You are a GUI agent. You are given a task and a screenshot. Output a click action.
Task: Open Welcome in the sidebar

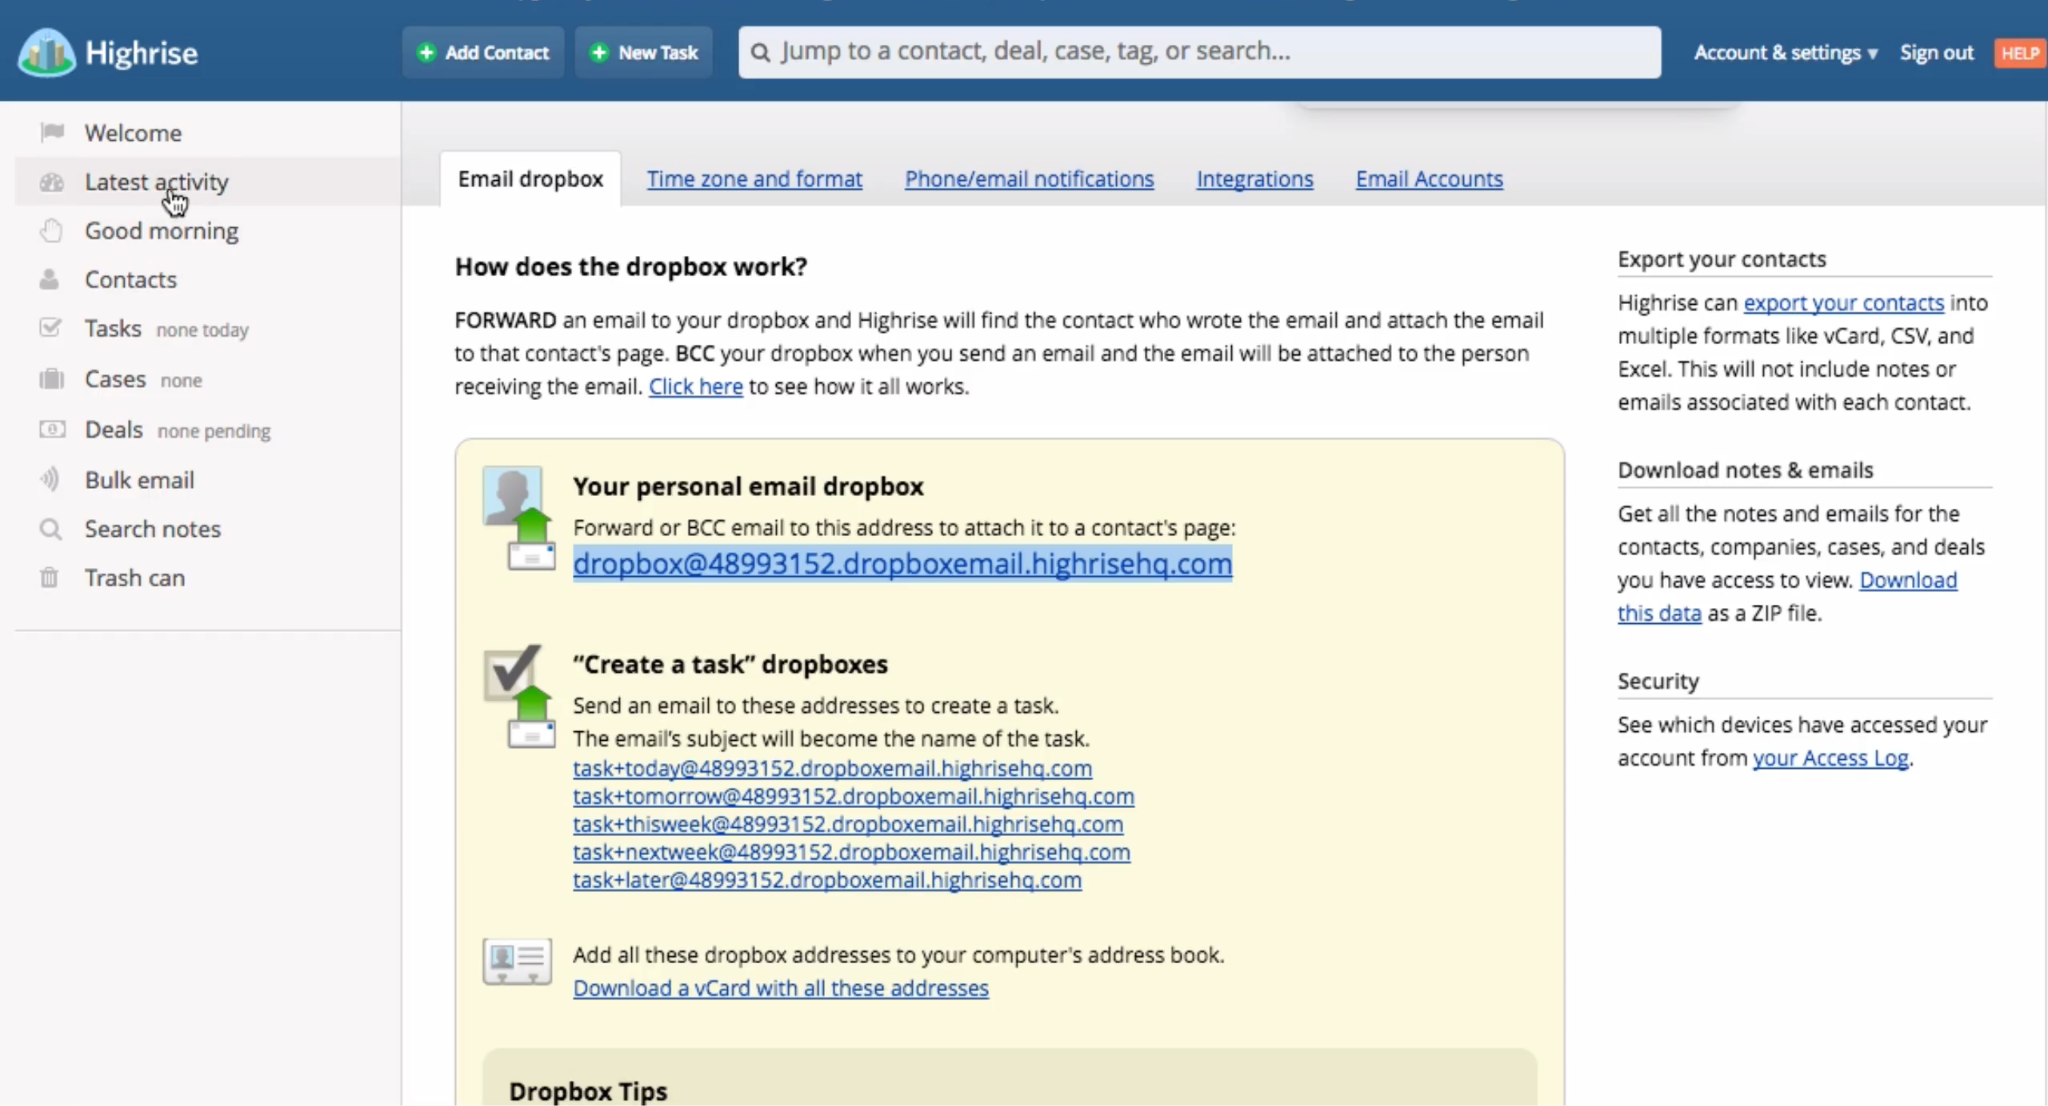tap(133, 132)
